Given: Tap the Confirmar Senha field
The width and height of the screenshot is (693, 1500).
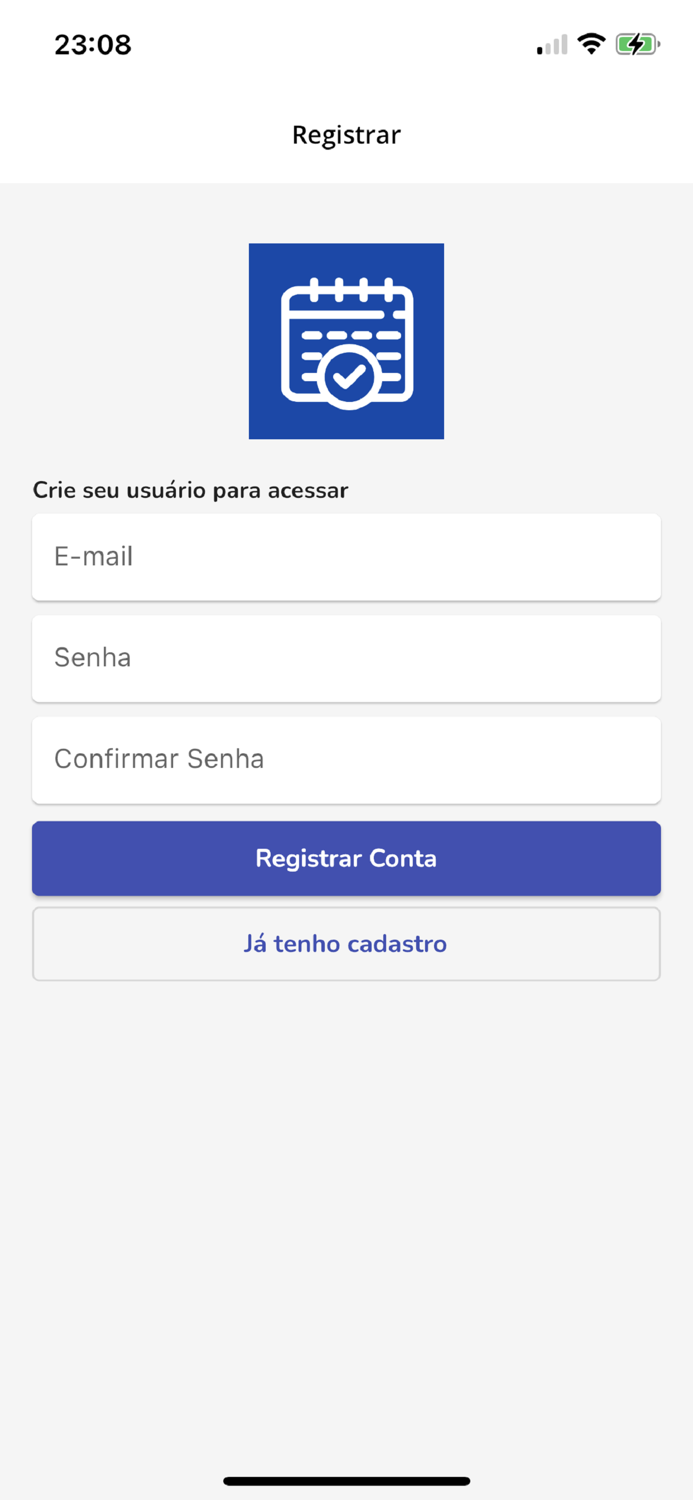Looking at the screenshot, I should [346, 759].
